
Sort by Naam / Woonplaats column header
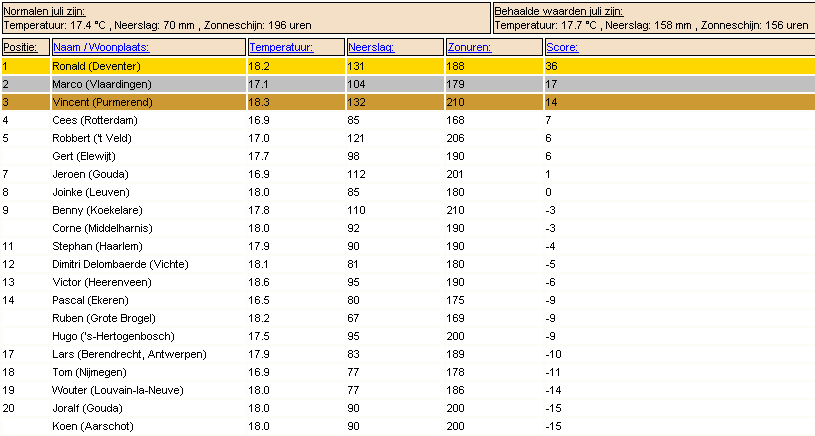pos(101,47)
